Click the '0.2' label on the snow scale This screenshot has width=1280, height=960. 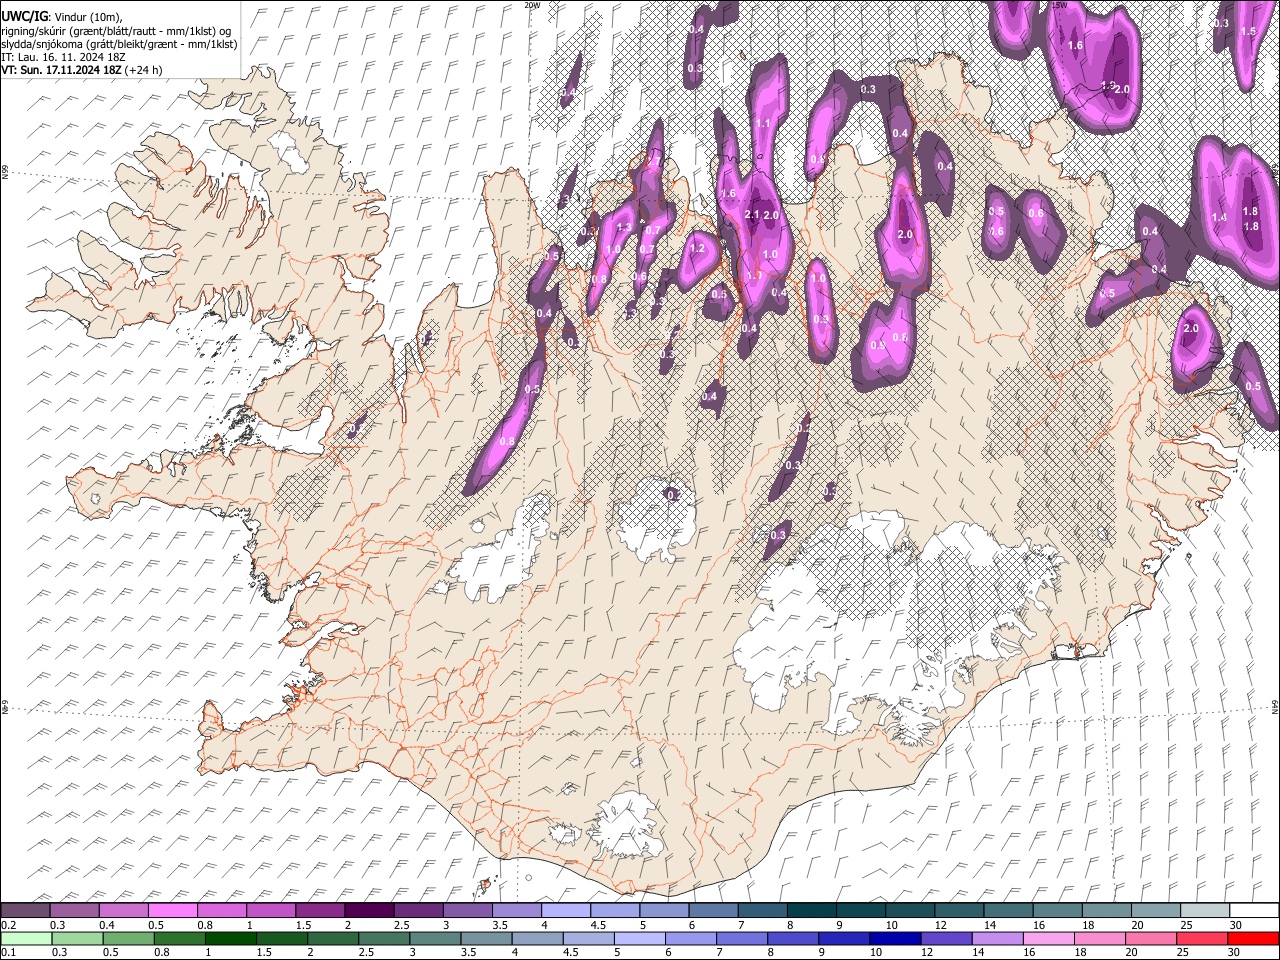7,924
